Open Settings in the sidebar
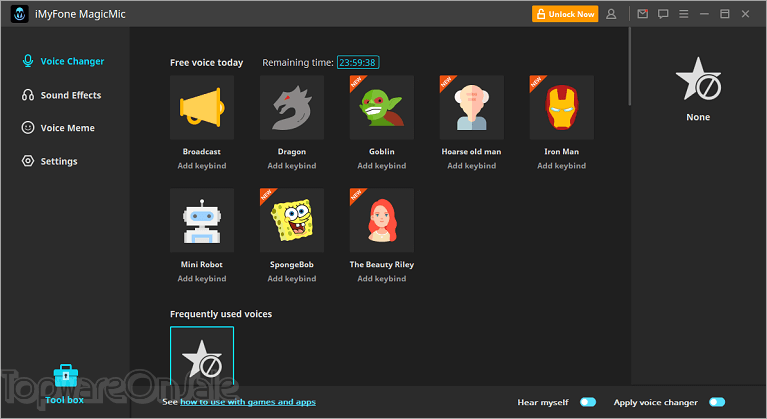 click(x=49, y=161)
